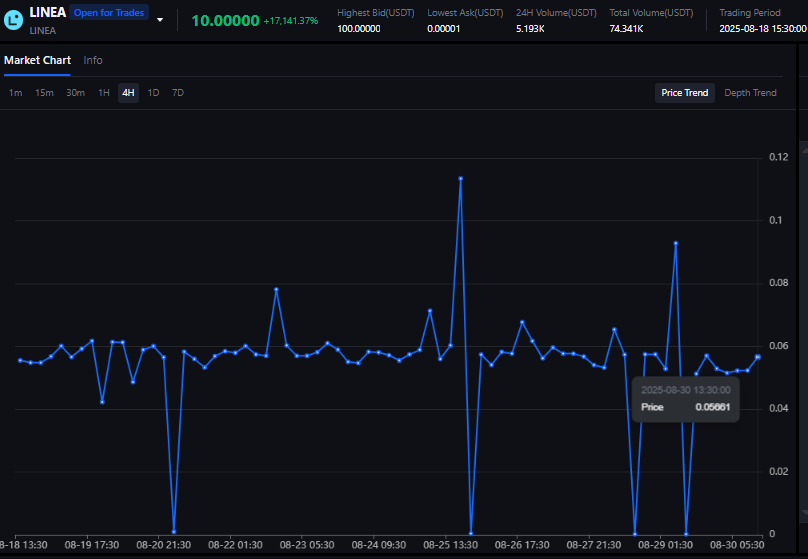This screenshot has width=808, height=559.
Task: Select the 1m chart interval
Action: pyautogui.click(x=15, y=93)
